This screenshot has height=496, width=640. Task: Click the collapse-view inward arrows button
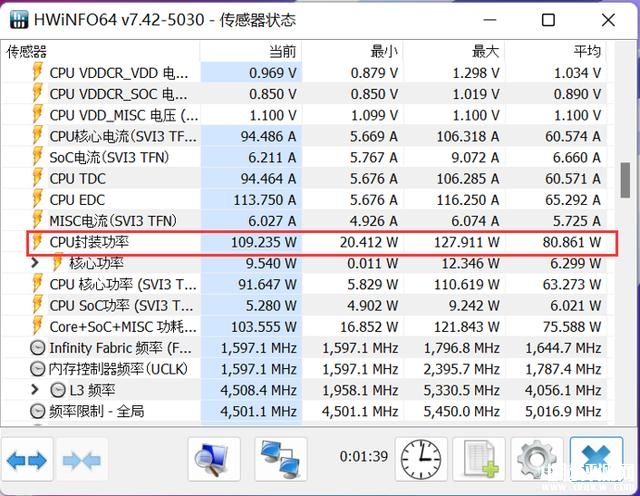[x=82, y=460]
